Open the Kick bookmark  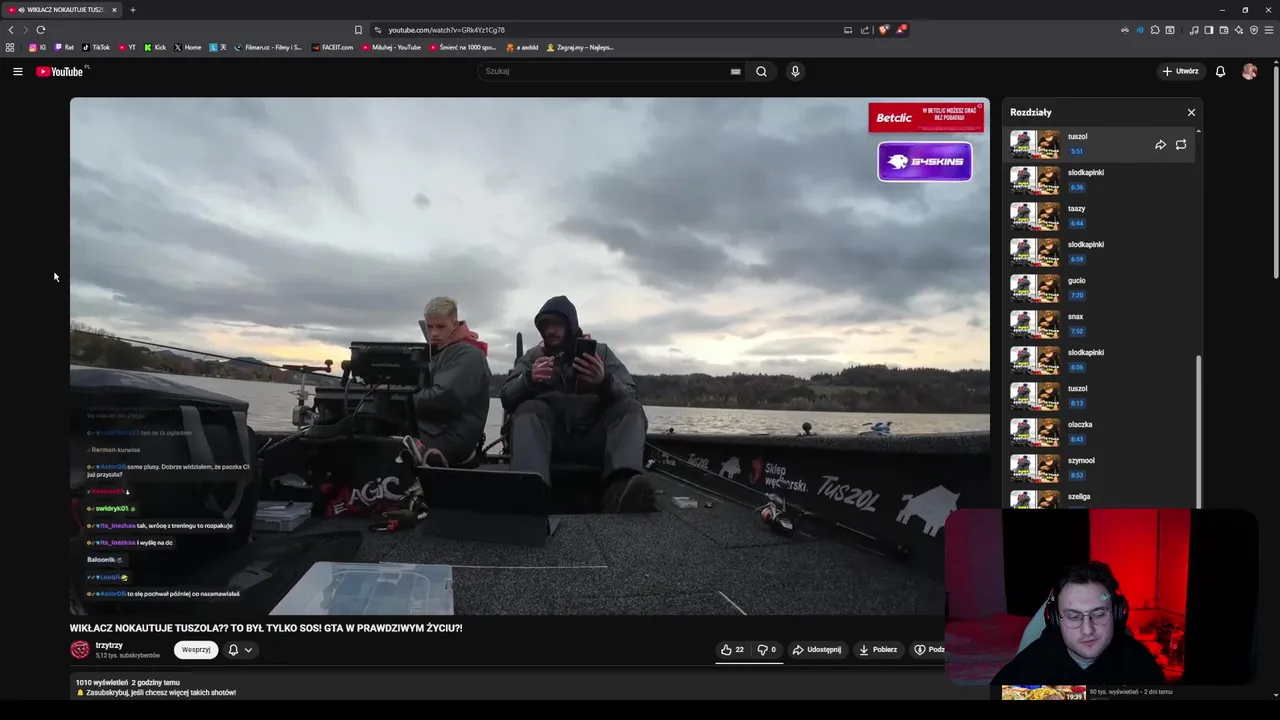click(x=155, y=47)
